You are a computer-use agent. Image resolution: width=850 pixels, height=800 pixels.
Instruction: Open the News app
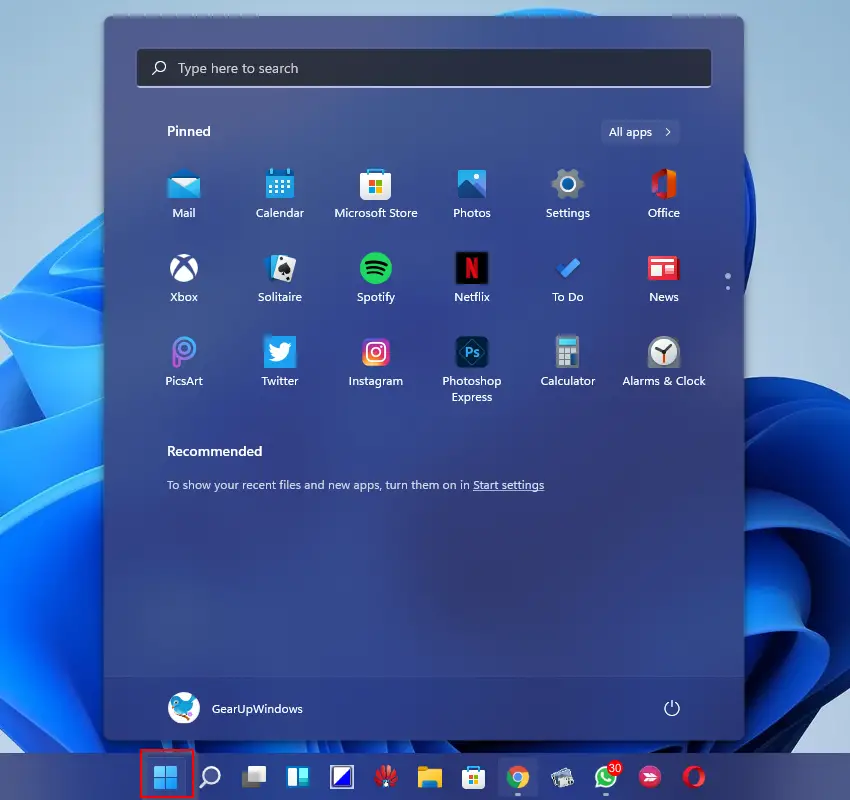pyautogui.click(x=664, y=278)
